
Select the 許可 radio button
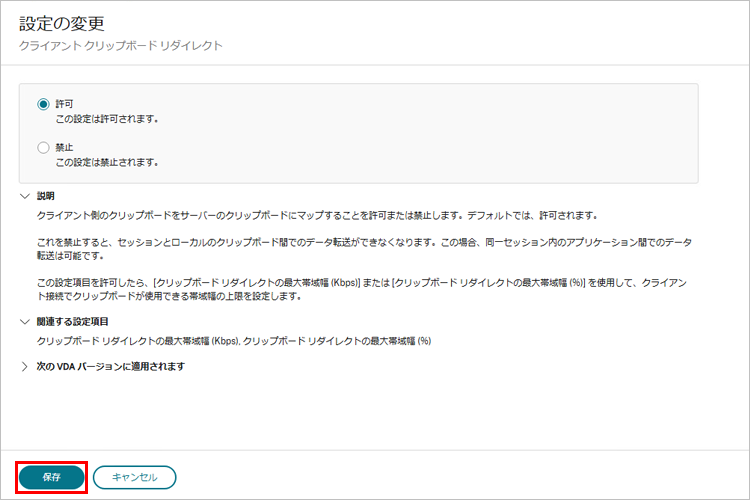tap(43, 103)
